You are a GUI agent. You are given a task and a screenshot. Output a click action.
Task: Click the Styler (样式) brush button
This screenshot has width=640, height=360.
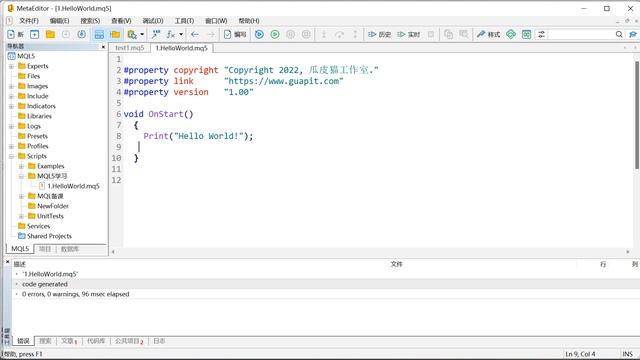[x=488, y=35]
